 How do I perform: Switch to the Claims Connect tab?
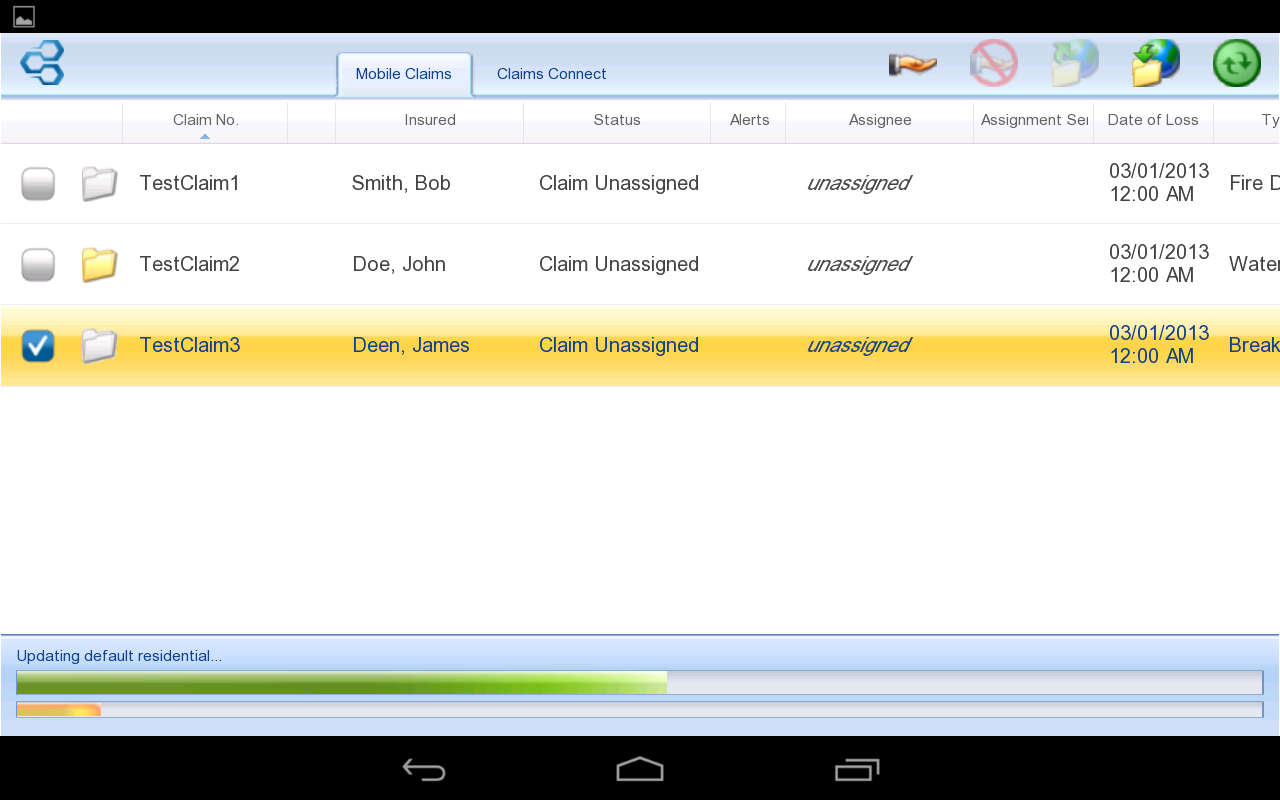(x=551, y=73)
